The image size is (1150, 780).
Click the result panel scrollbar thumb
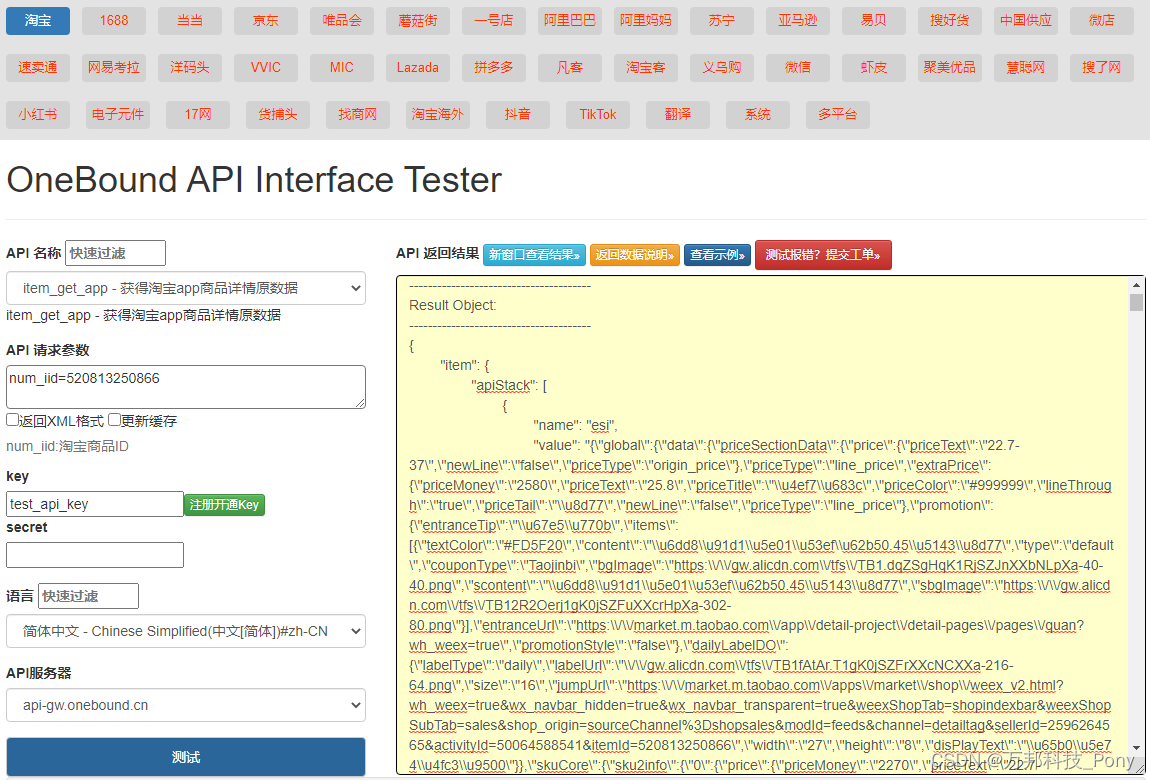click(1136, 302)
